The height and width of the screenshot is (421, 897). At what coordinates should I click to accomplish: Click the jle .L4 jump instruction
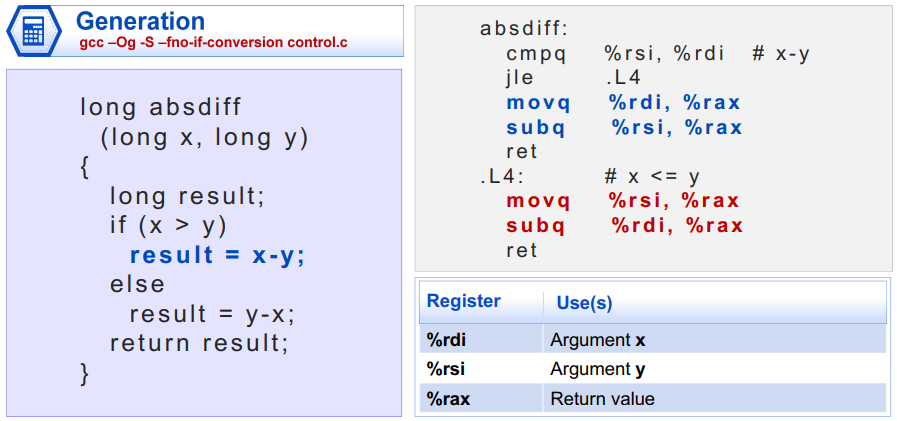tap(574, 78)
